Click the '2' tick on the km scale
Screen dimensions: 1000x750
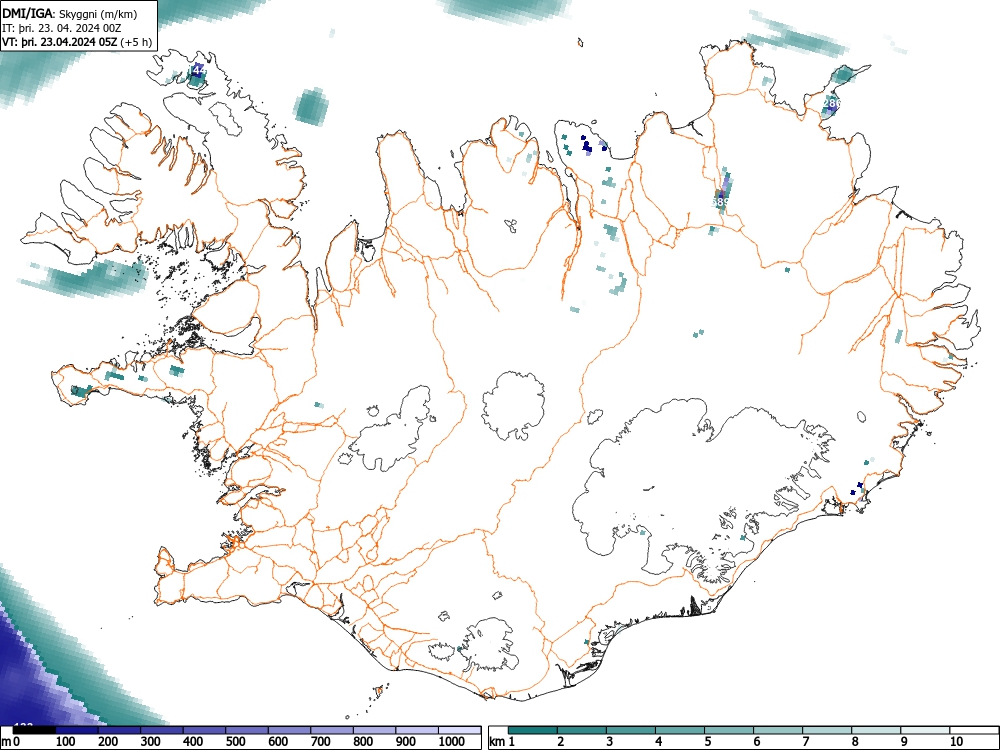click(x=561, y=742)
